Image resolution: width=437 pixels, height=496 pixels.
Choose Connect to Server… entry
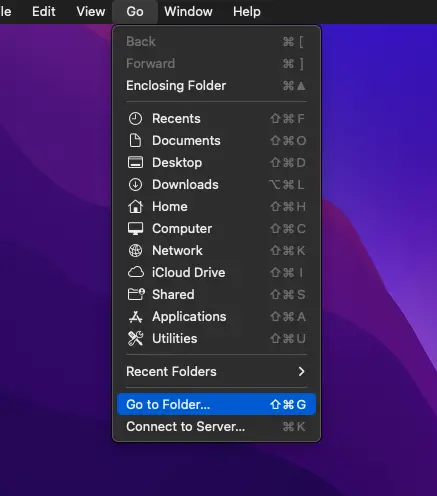pyautogui.click(x=216, y=426)
